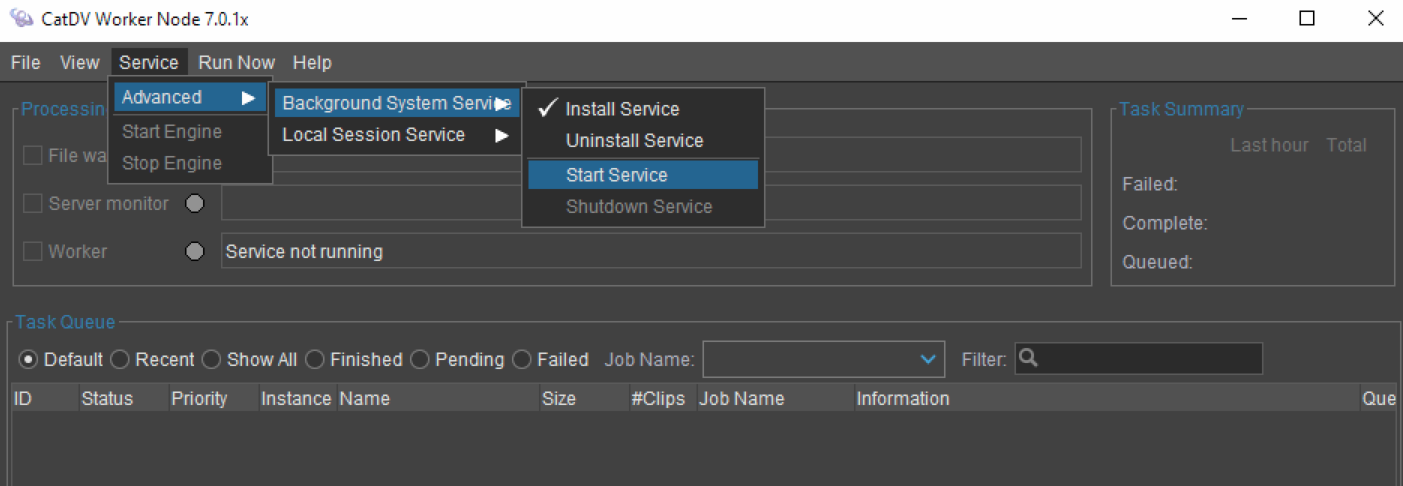Sort by Name column header
1403x486 pixels.
438,398
